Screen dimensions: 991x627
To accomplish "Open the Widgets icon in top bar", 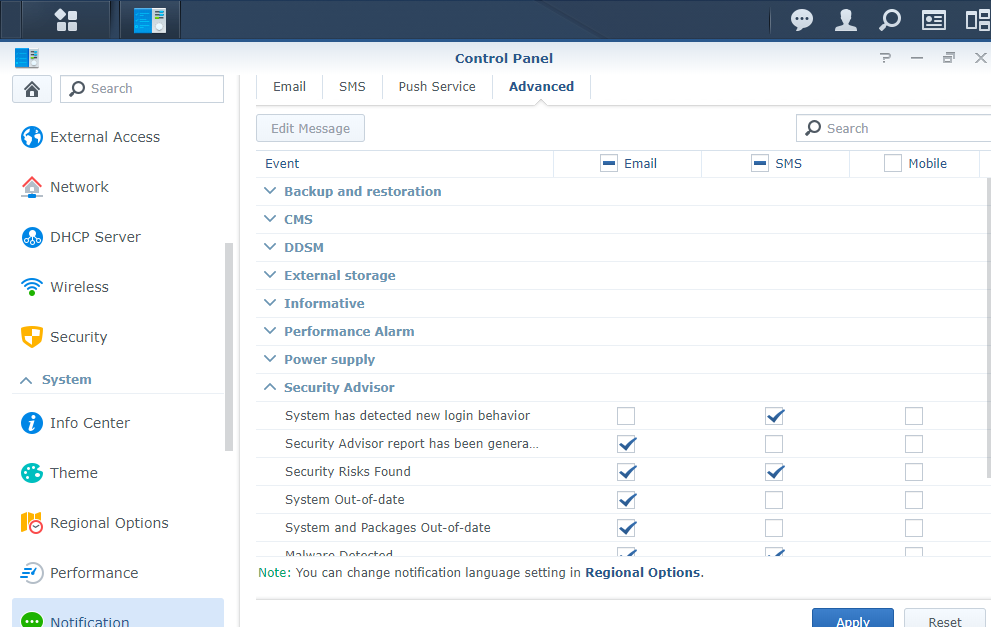I will [x=933, y=20].
